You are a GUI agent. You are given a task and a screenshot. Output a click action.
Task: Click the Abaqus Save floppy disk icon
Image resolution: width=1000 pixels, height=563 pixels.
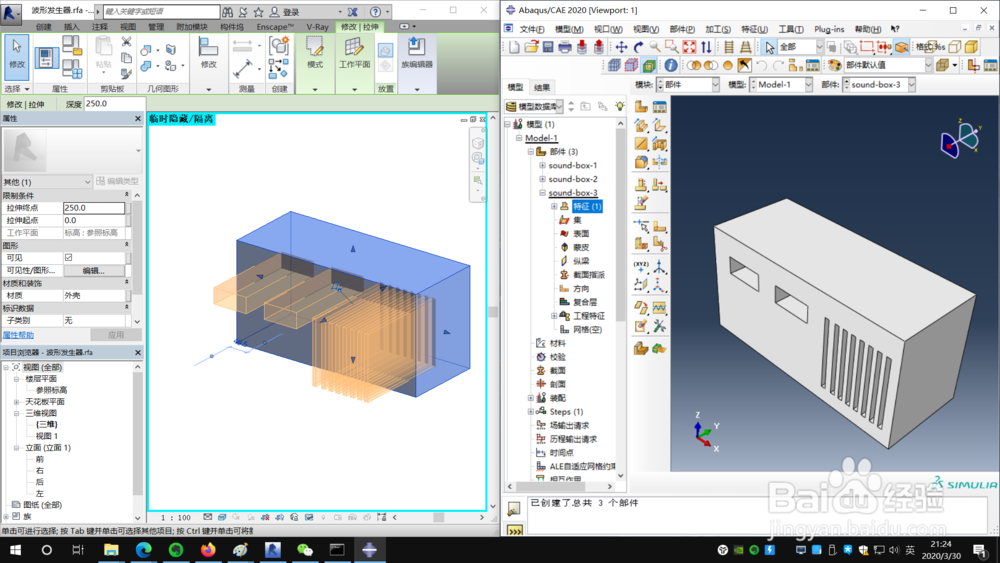(x=548, y=47)
